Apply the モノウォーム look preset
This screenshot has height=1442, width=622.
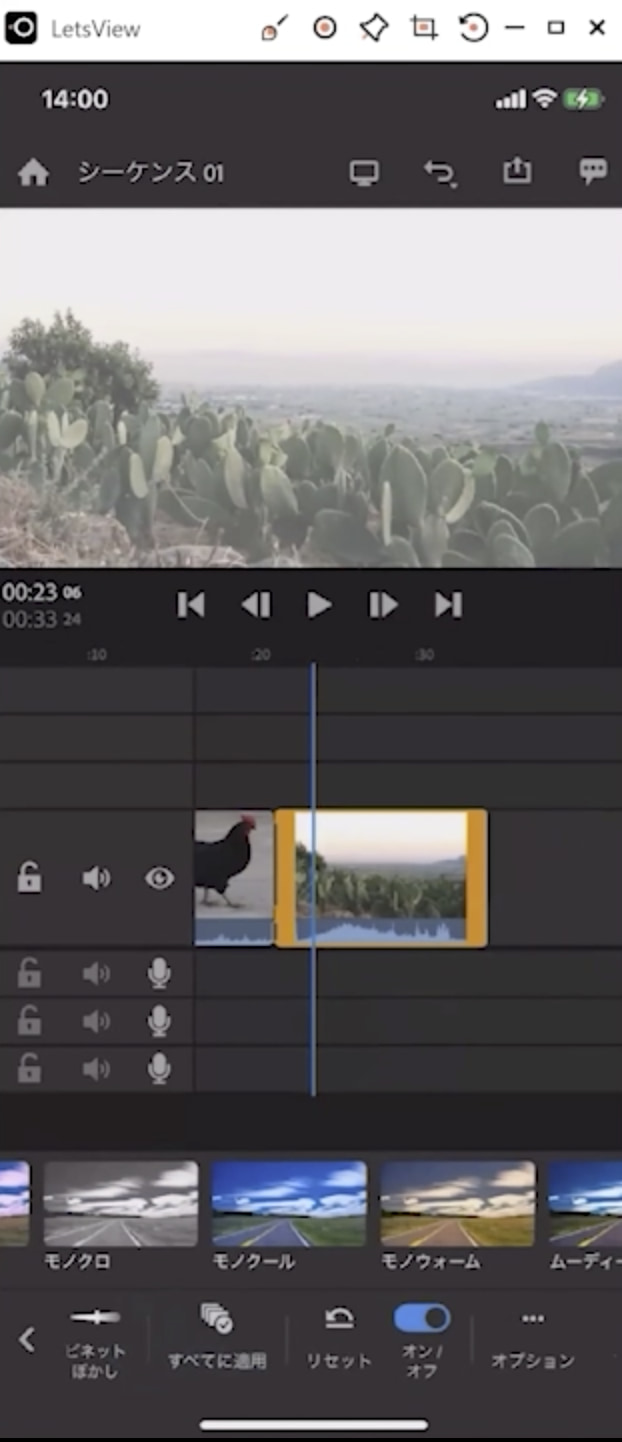click(458, 1203)
